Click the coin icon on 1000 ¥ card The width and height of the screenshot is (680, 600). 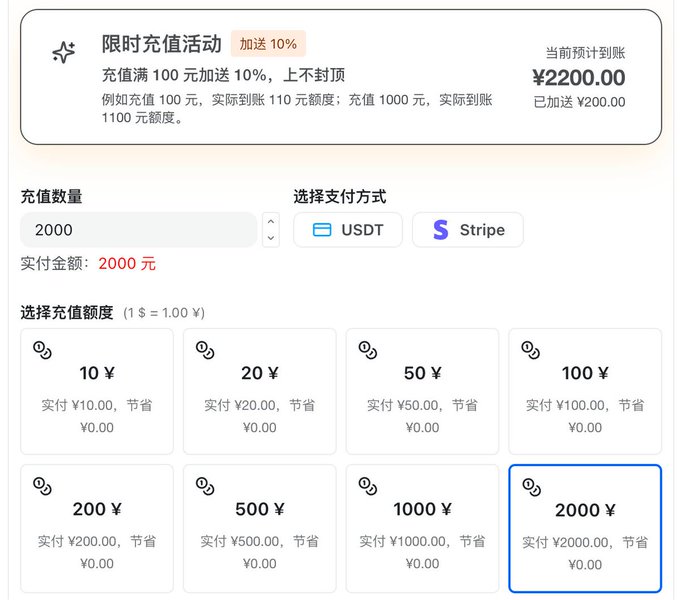[368, 486]
